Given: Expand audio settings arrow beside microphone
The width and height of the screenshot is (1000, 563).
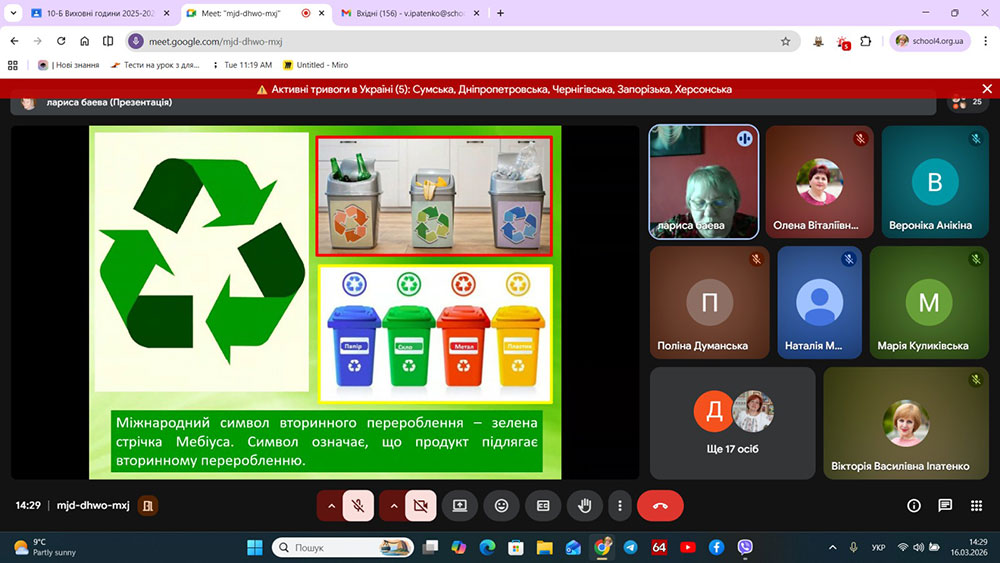Looking at the screenshot, I should point(331,506).
